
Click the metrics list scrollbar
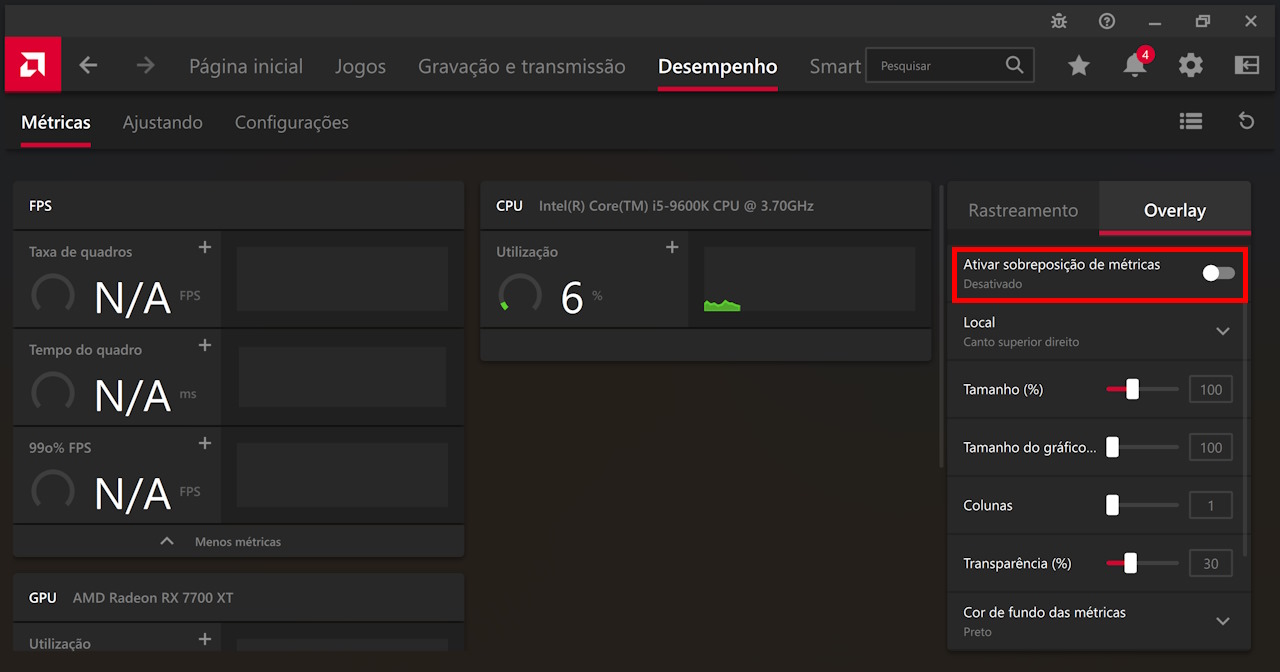940,325
